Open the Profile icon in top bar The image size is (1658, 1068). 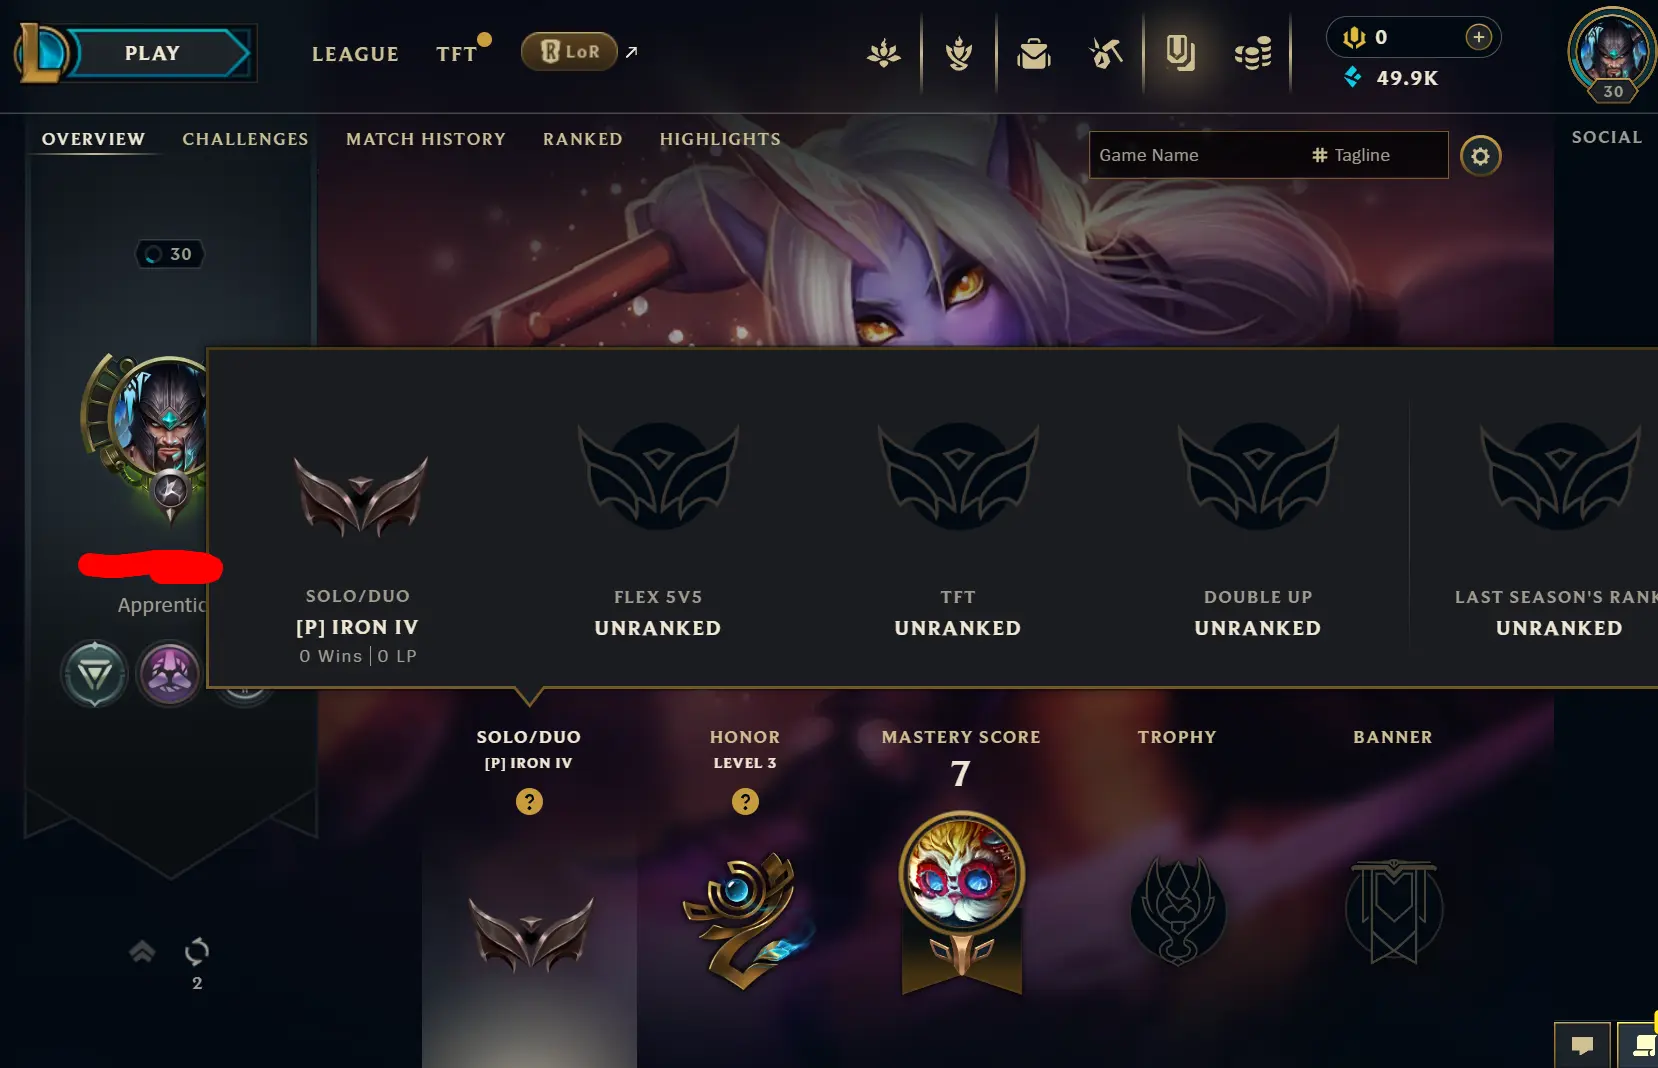[1180, 53]
